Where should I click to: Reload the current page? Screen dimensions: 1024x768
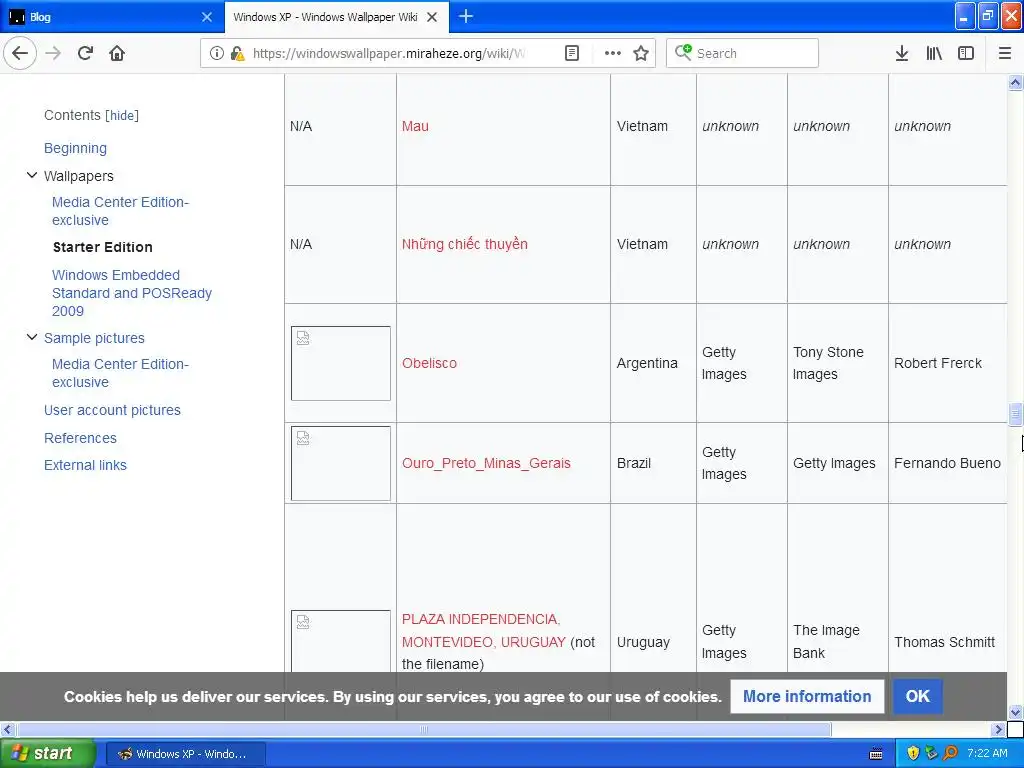pyautogui.click(x=85, y=53)
